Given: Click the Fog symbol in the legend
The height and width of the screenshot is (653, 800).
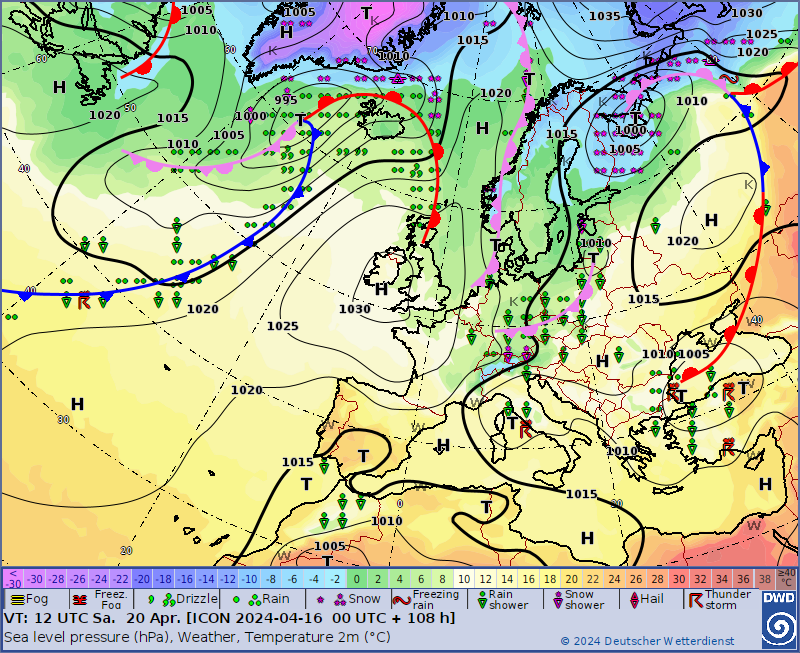Looking at the screenshot, I should point(16,599).
